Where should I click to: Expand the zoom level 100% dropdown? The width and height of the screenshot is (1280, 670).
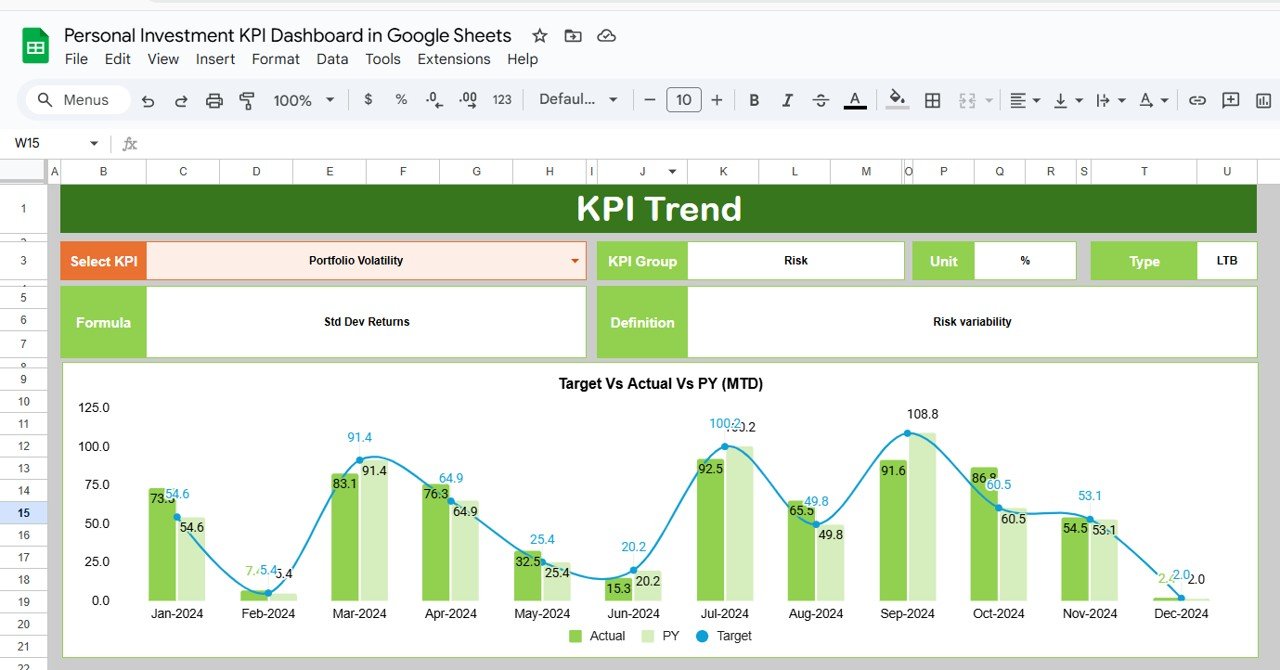[305, 100]
